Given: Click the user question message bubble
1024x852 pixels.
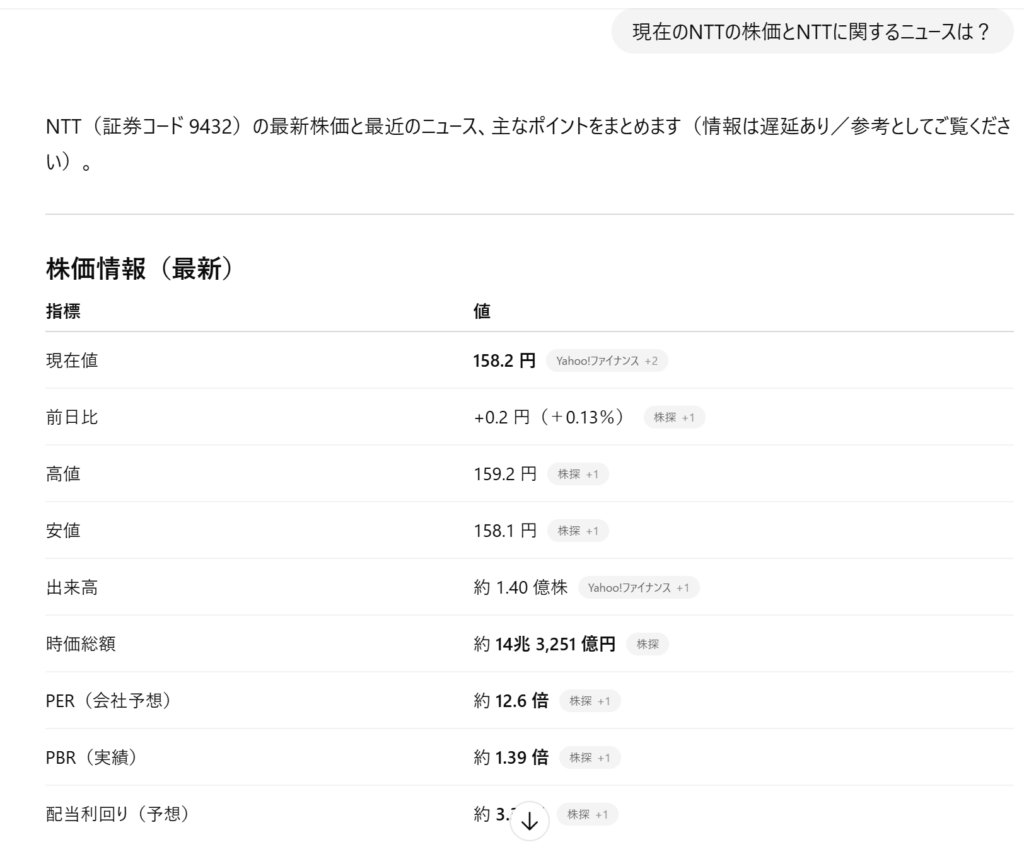Looking at the screenshot, I should point(811,32).
